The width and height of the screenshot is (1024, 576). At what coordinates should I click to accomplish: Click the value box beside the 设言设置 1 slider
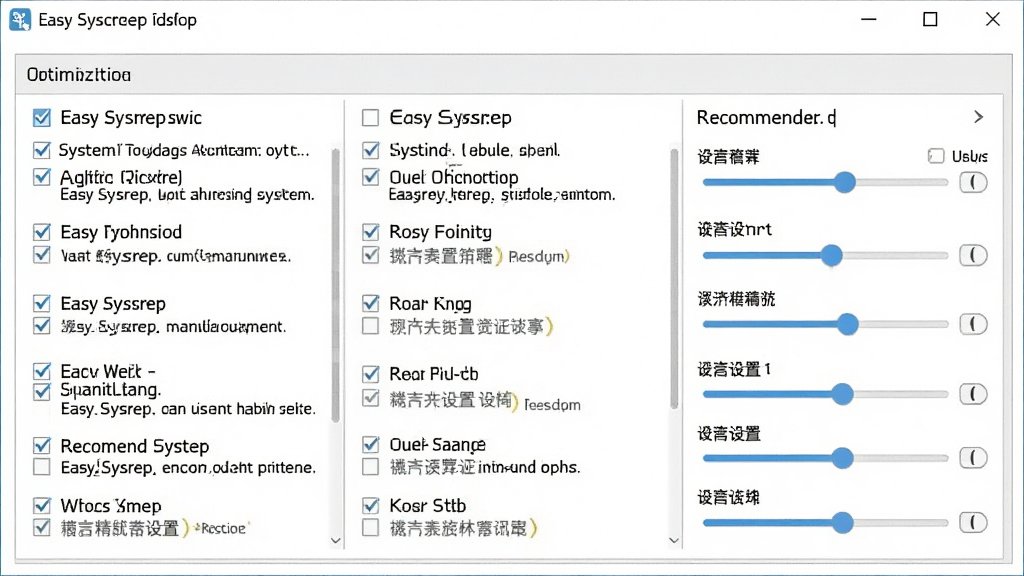point(973,394)
